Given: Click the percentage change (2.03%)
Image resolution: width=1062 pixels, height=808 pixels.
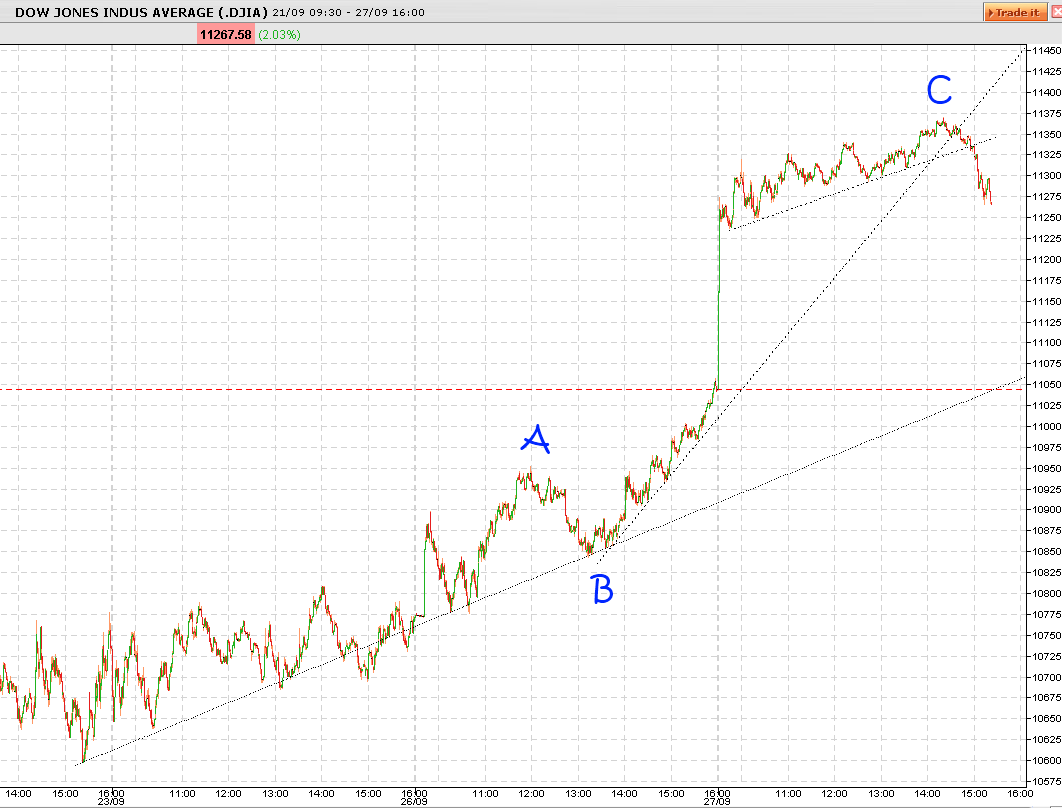Looking at the screenshot, I should (279, 35).
